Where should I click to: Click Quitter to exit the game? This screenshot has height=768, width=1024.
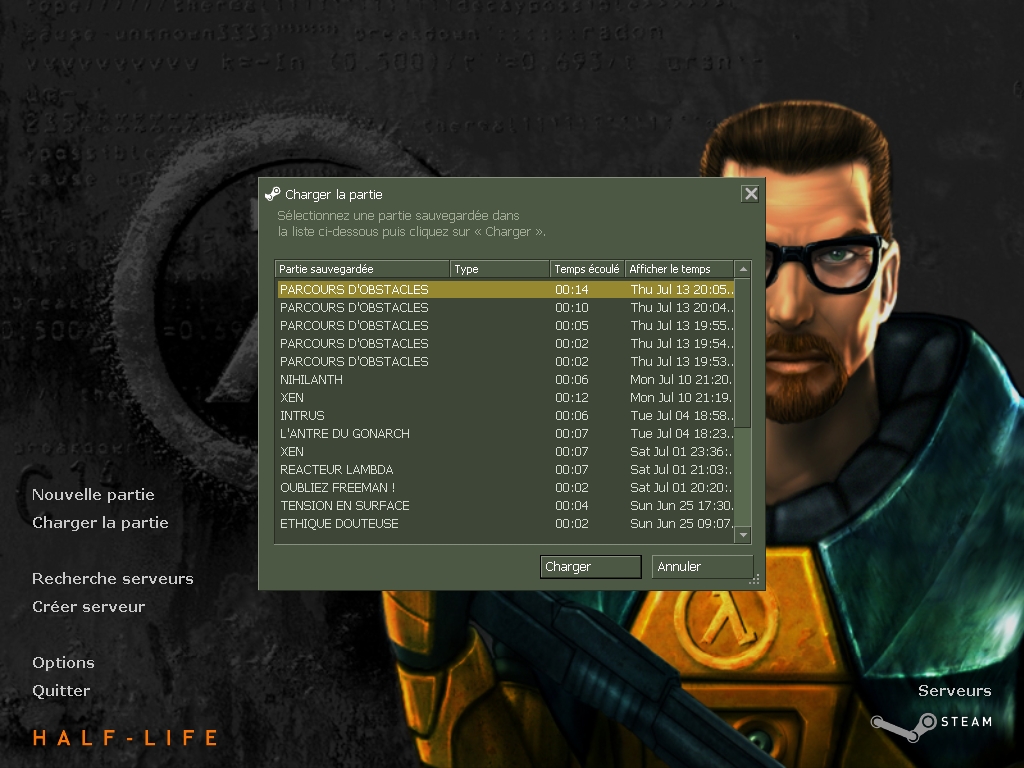coord(61,691)
